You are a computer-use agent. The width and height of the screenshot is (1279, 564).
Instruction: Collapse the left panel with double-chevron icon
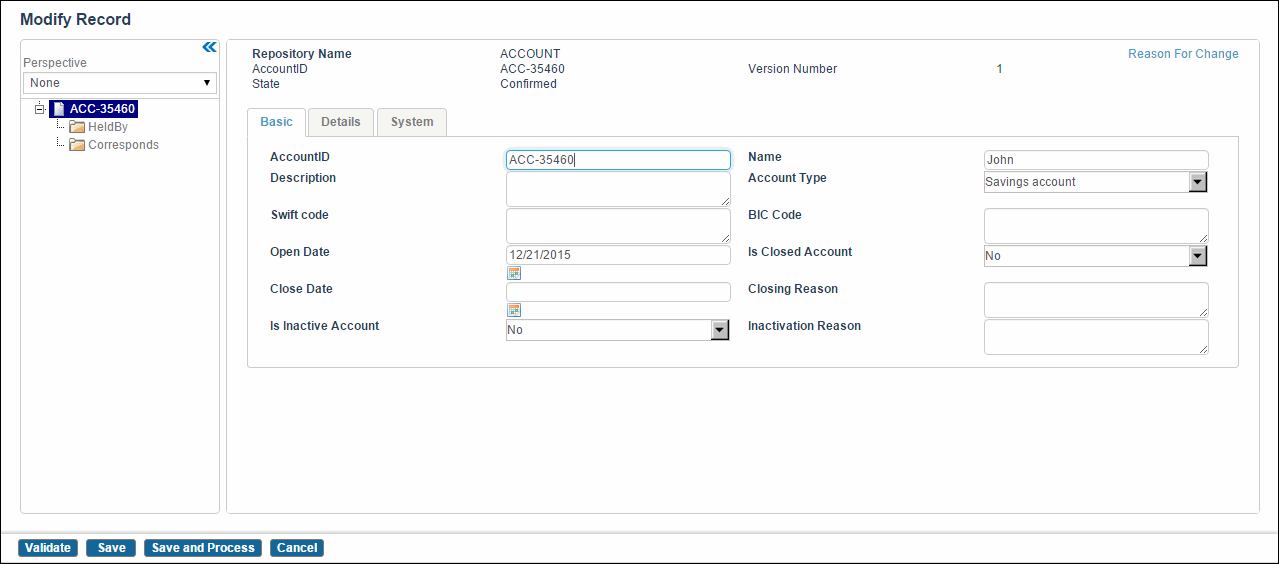tap(209, 47)
